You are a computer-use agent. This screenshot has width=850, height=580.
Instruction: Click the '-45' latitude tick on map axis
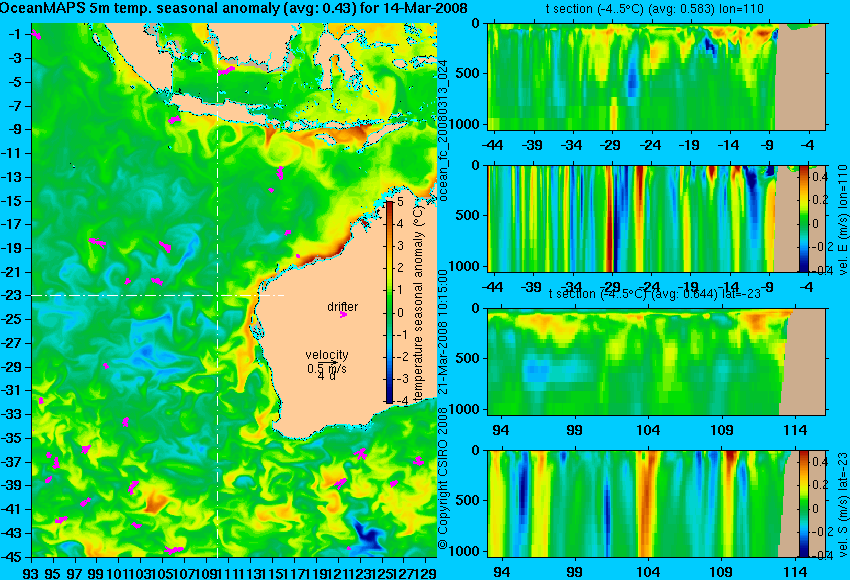click(12, 557)
